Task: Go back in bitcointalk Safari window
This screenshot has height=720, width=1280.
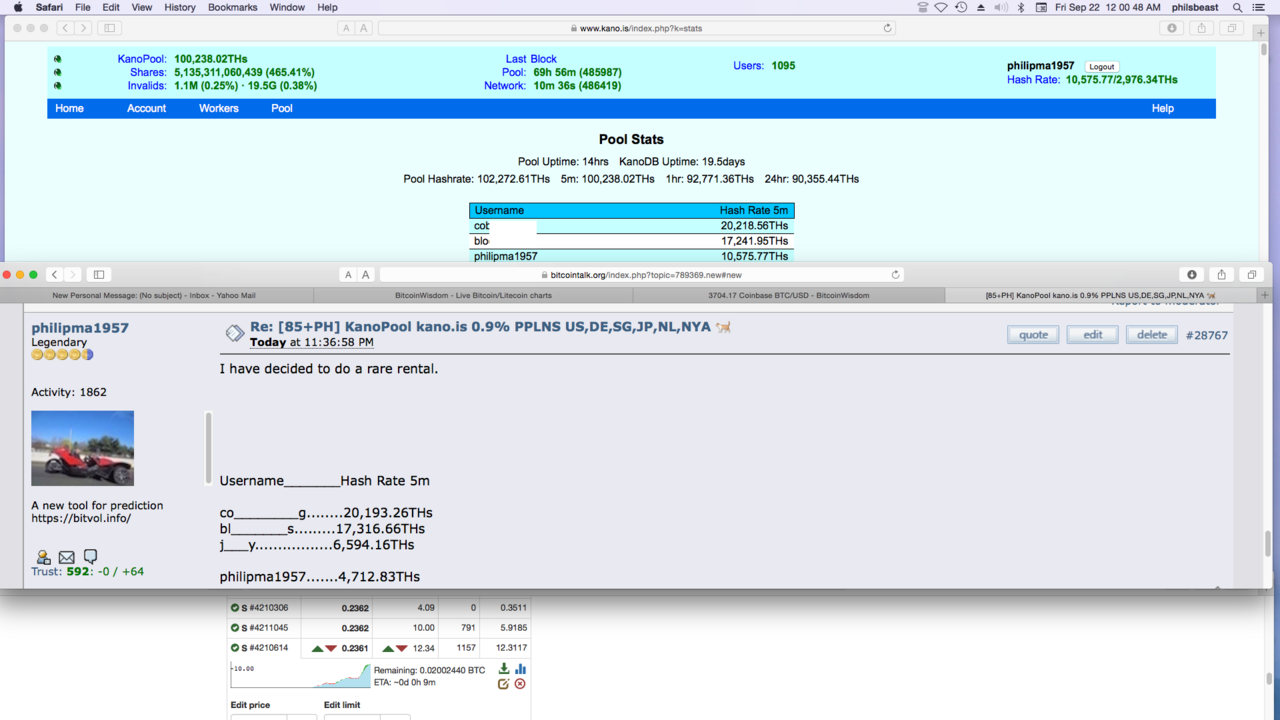Action: pos(55,274)
